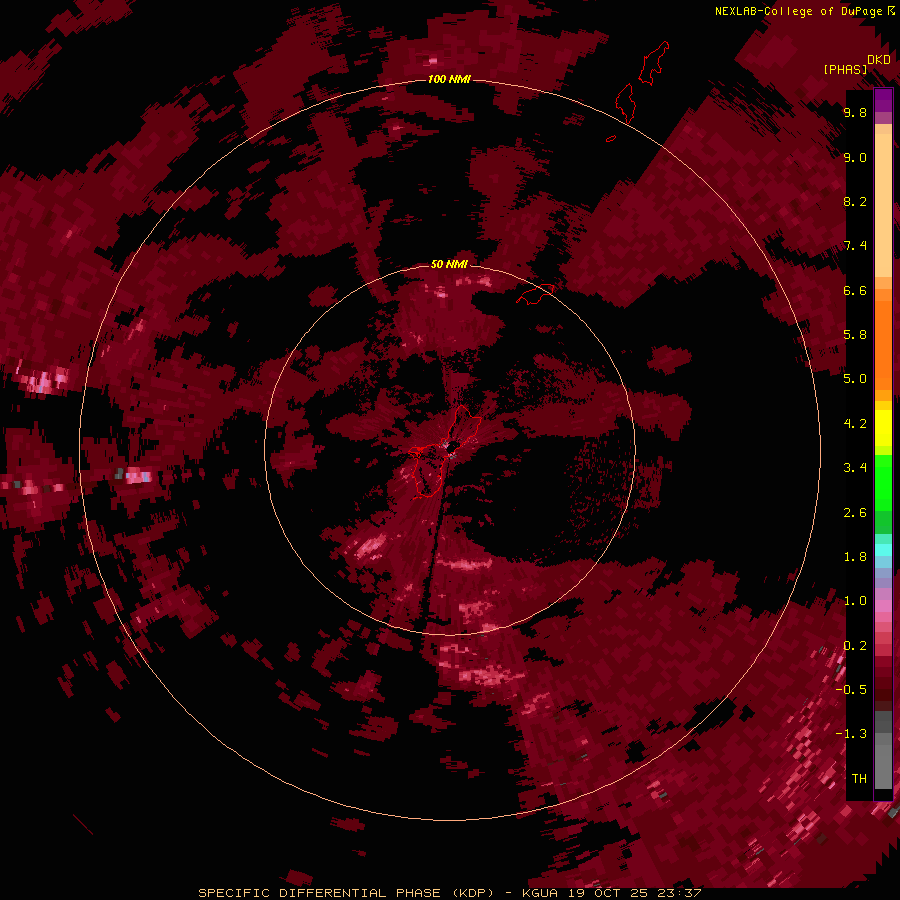The width and height of the screenshot is (900, 900).
Task: Click the 2.6 value on color scale
Action: click(855, 513)
